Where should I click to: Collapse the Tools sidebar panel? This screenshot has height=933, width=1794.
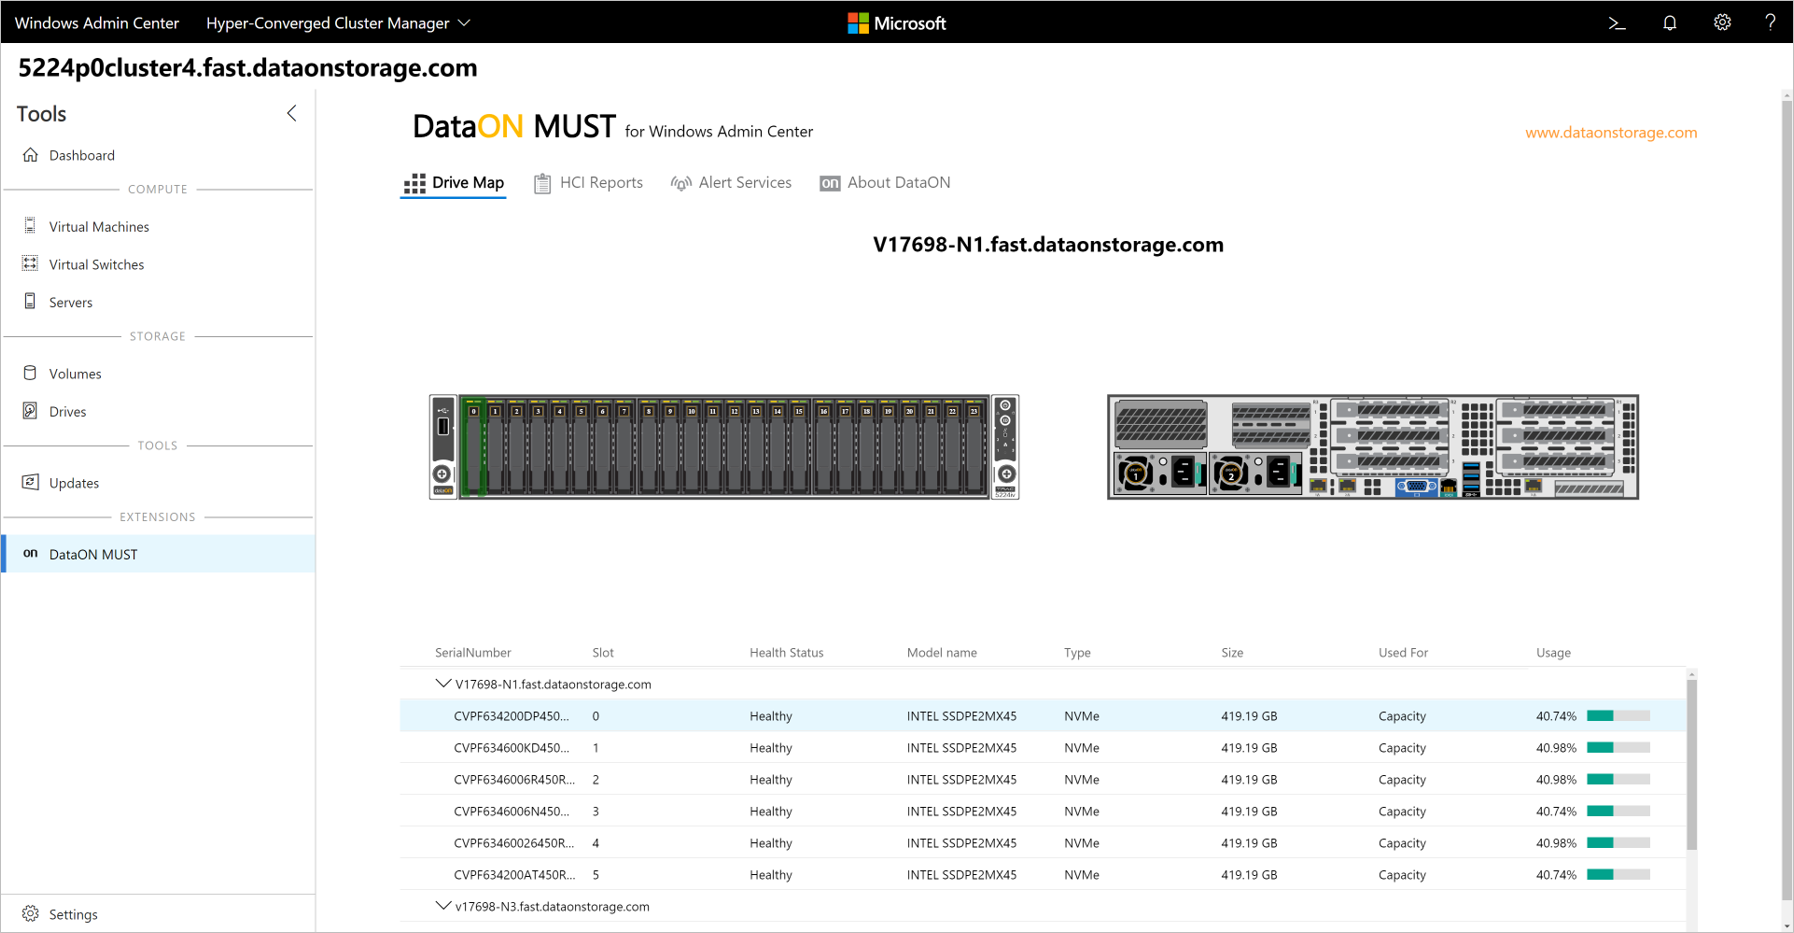(291, 114)
